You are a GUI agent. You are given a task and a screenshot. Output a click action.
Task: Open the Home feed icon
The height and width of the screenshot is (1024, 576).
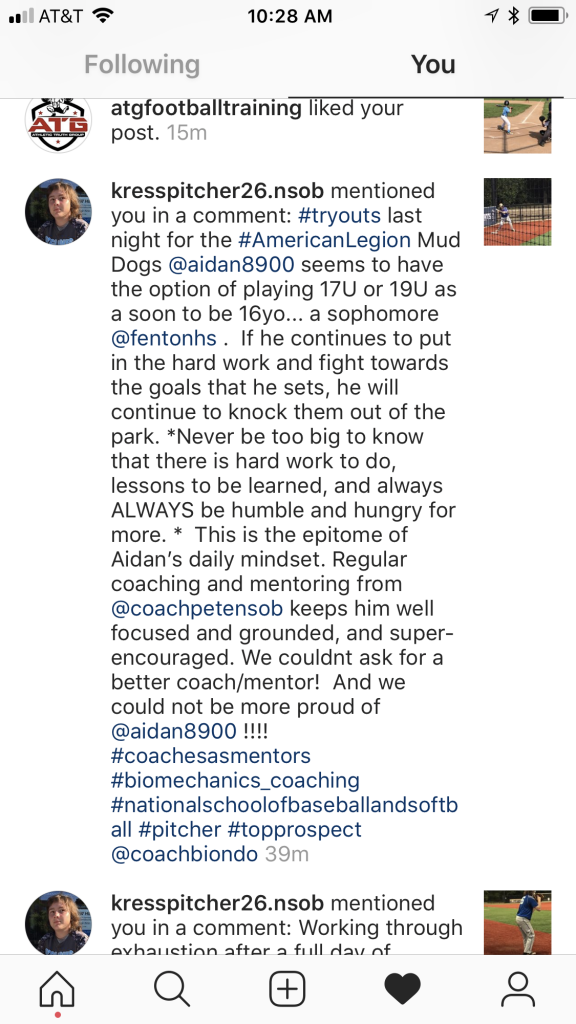57,989
